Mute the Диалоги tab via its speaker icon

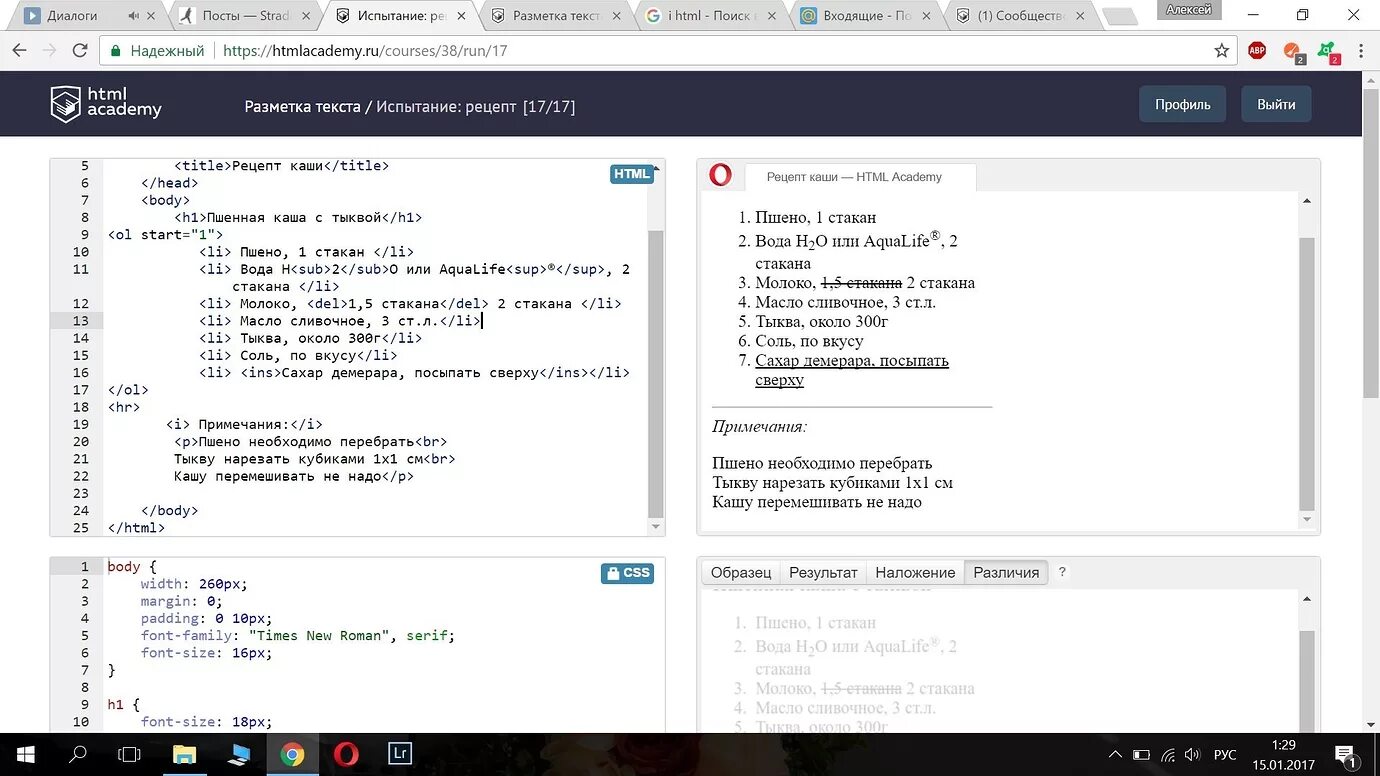(134, 16)
